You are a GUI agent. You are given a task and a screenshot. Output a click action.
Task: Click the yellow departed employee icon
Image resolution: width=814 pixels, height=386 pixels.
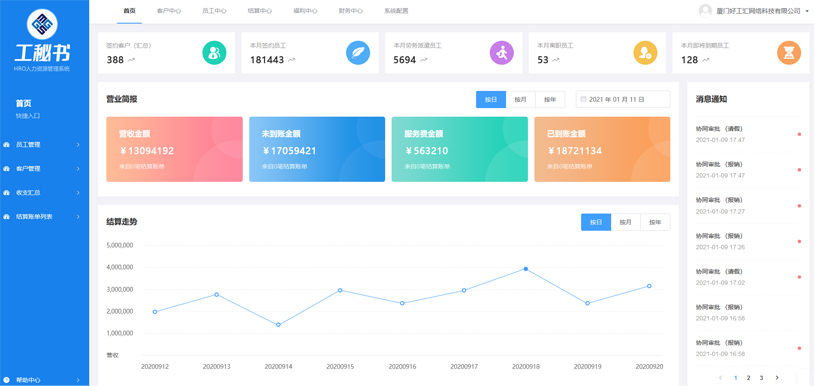coord(645,52)
